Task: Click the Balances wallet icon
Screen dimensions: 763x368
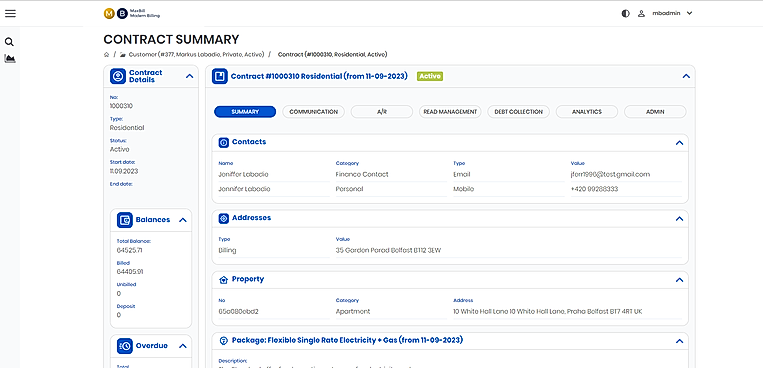Action: click(x=125, y=220)
